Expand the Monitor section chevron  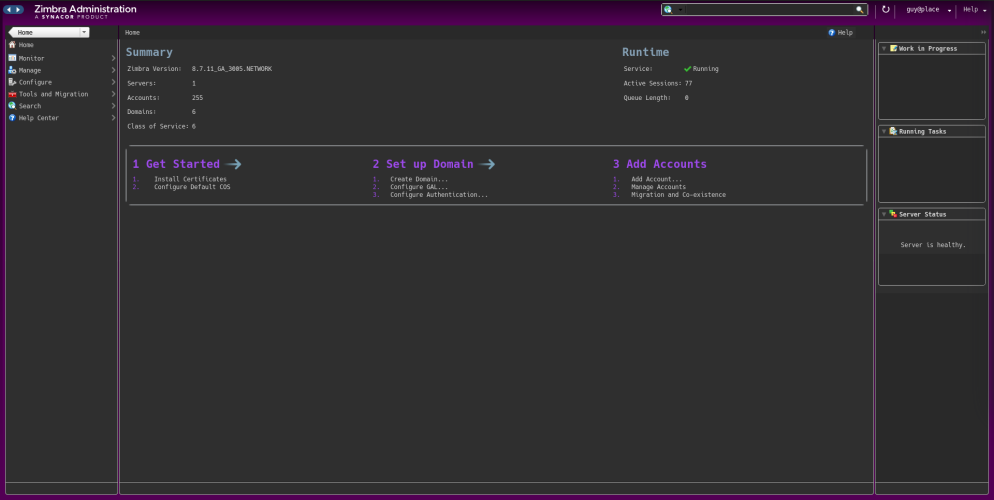pos(113,58)
